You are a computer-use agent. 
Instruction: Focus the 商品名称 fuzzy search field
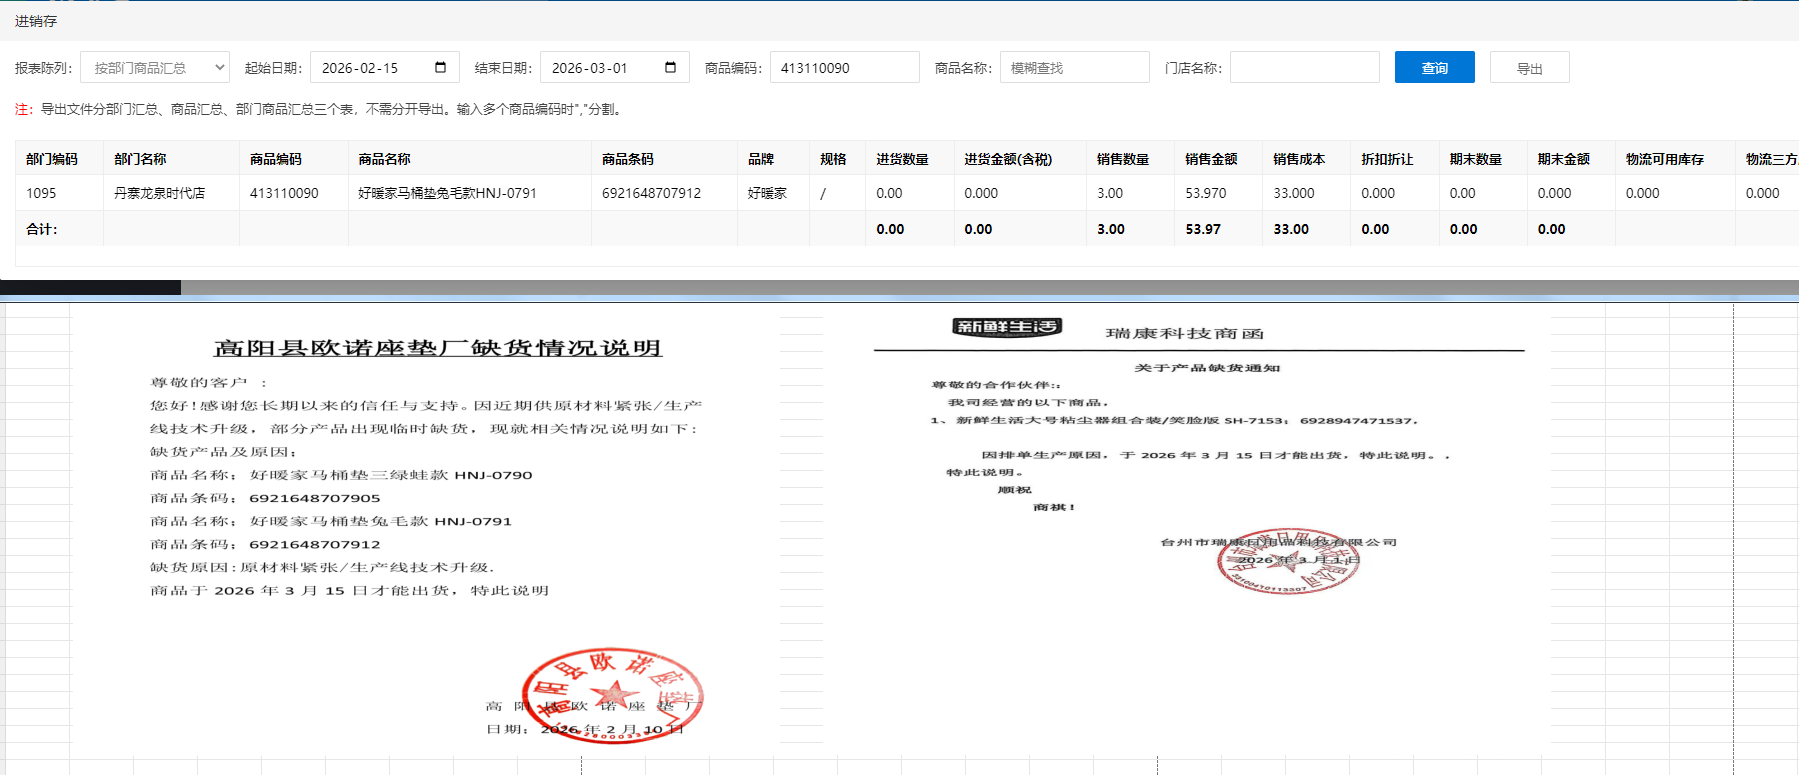pos(1074,68)
